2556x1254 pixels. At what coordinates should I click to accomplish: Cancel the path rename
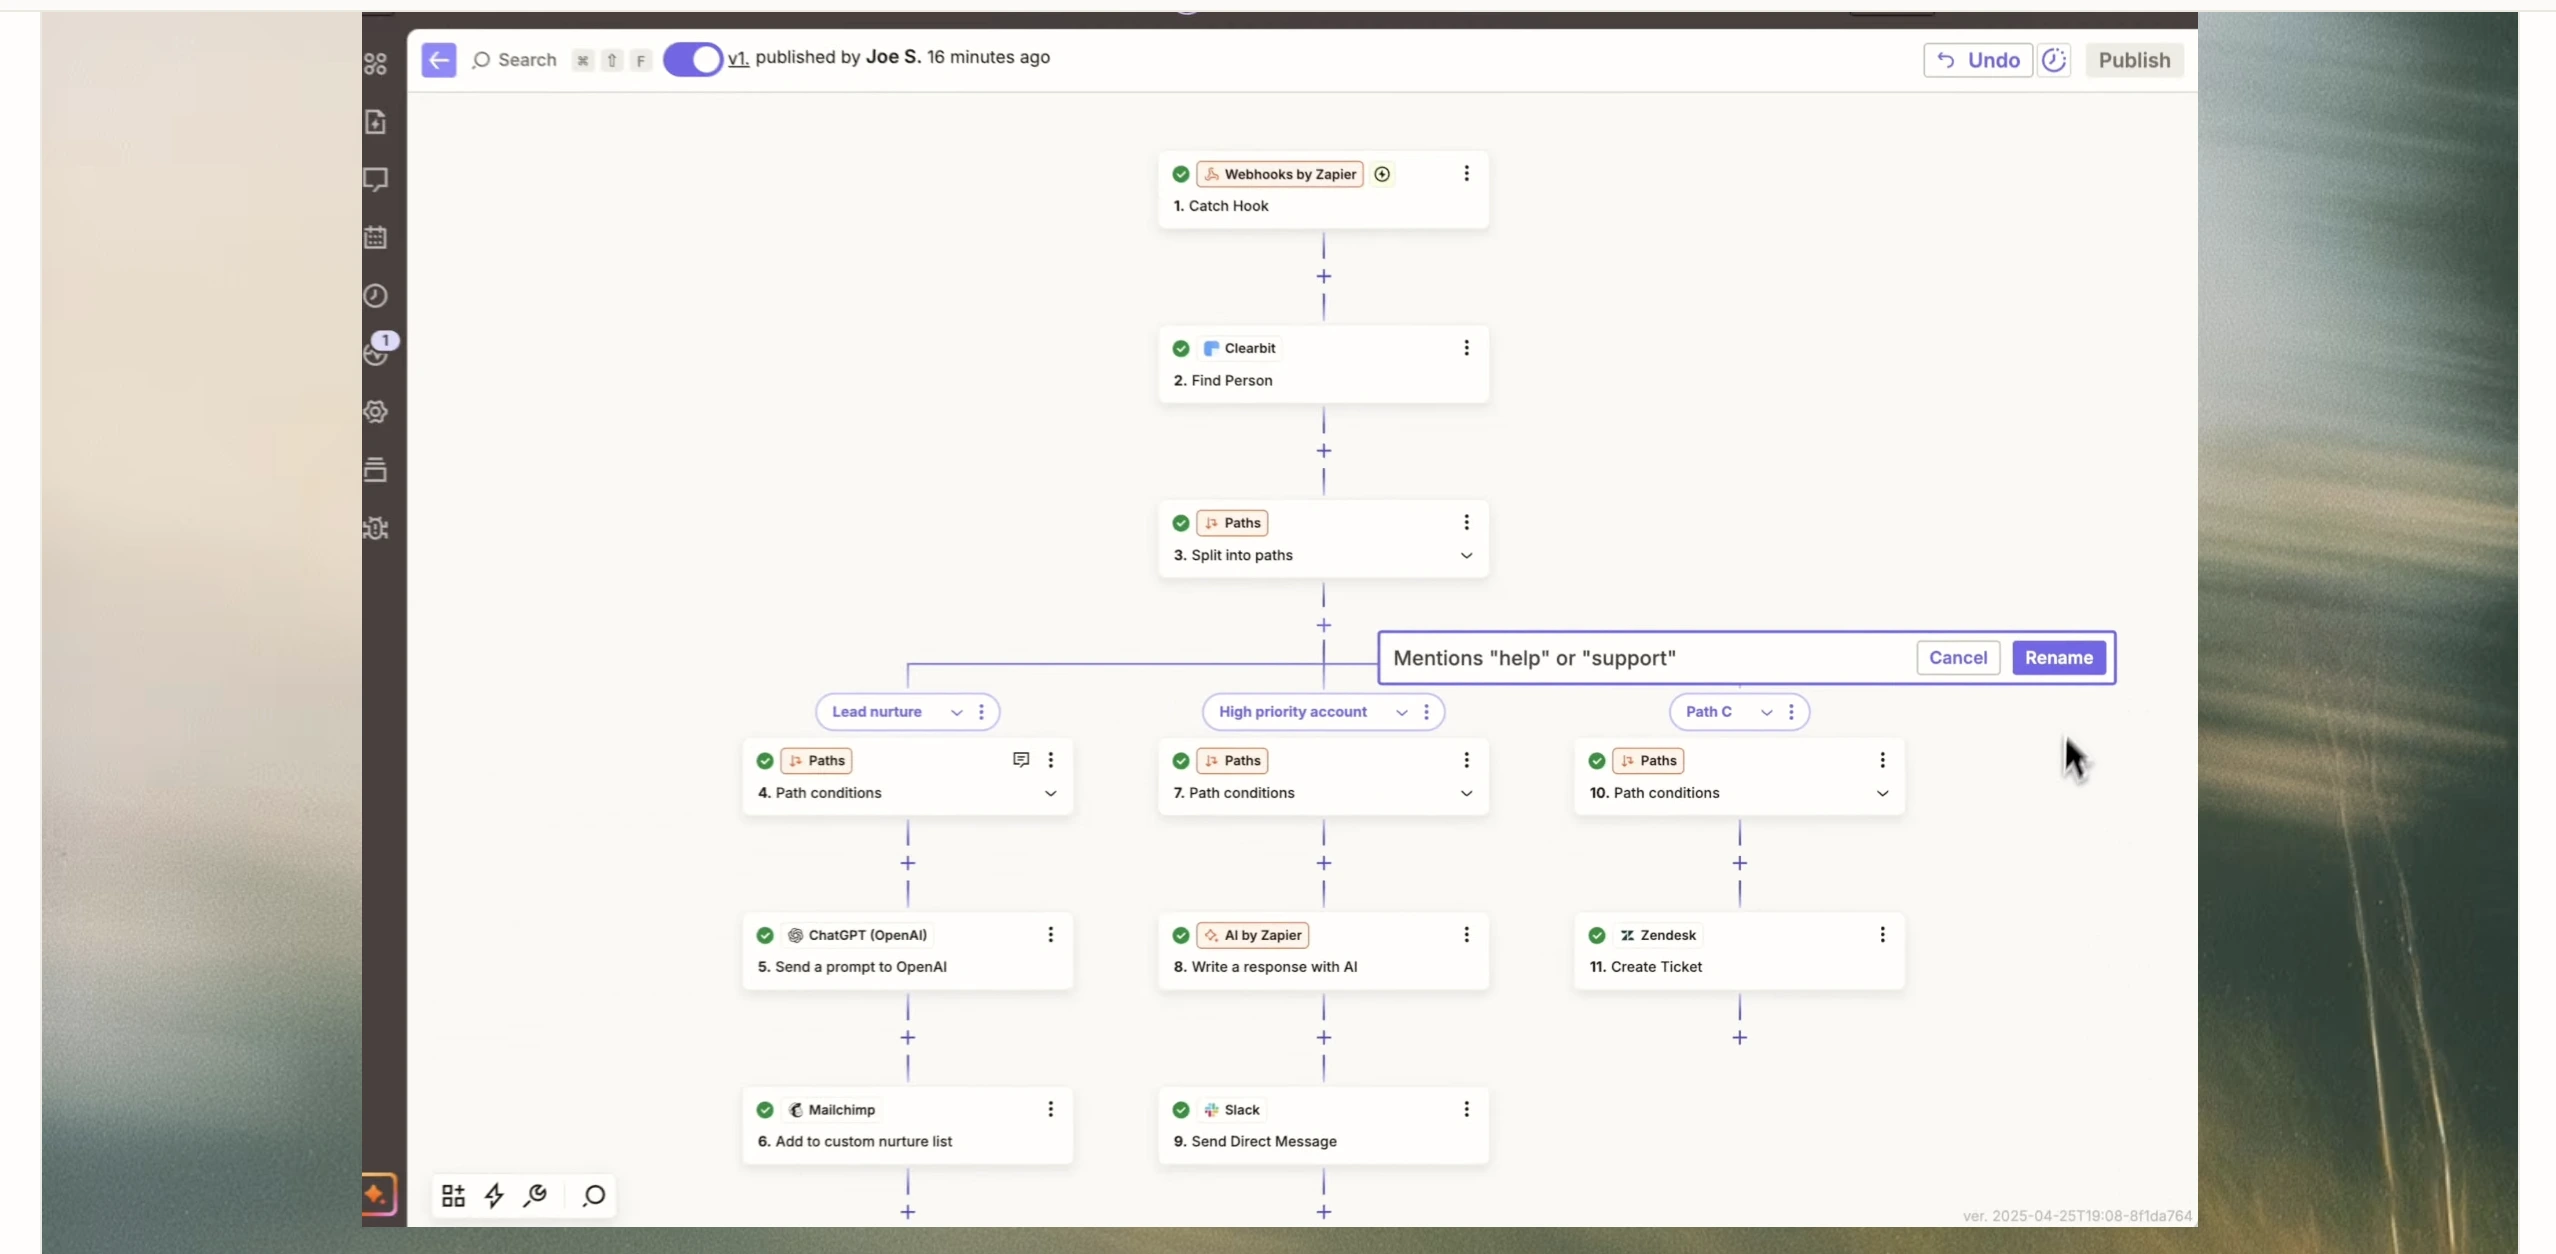[1958, 658]
